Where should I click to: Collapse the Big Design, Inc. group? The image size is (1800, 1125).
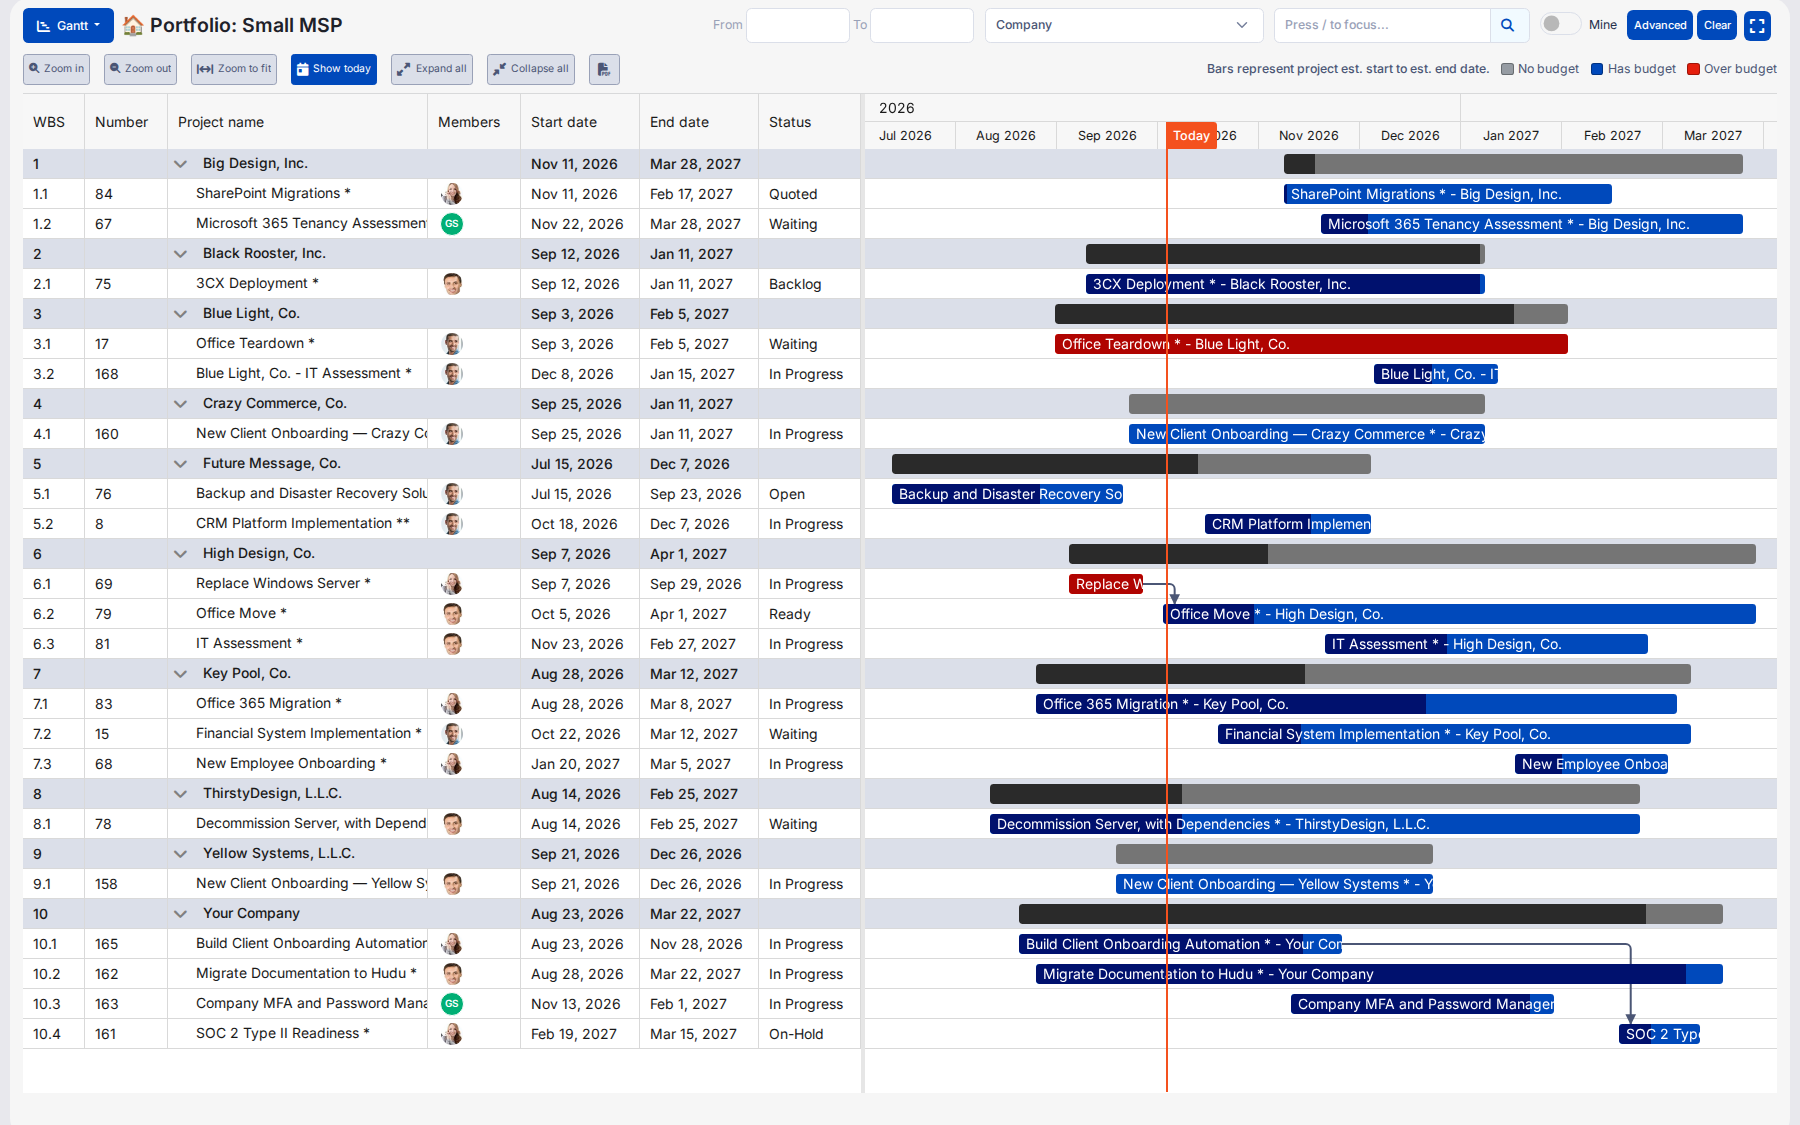click(180, 164)
